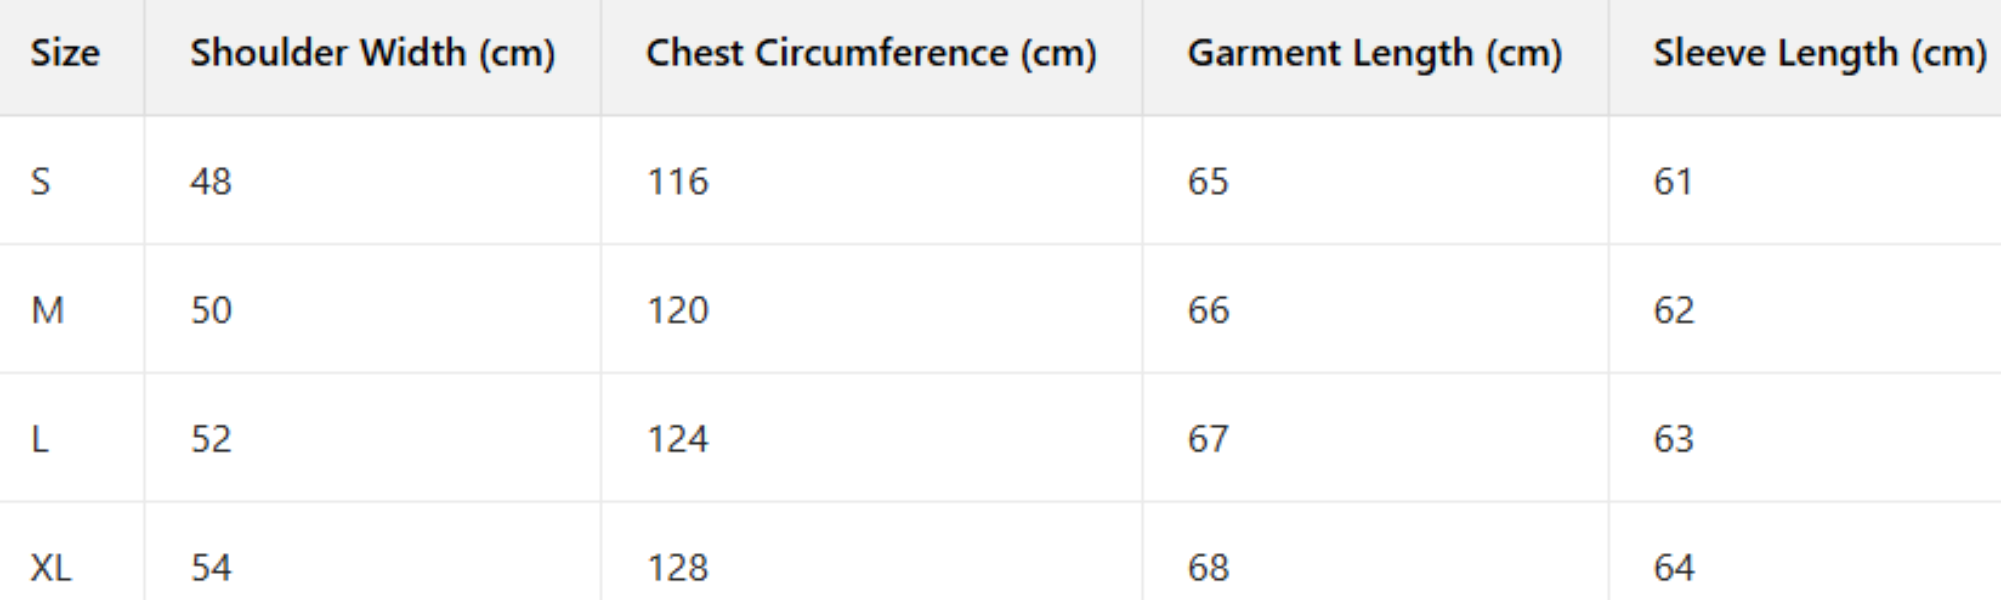Click the Shoulder Width (cm) header
2001x600 pixels.
[372, 53]
